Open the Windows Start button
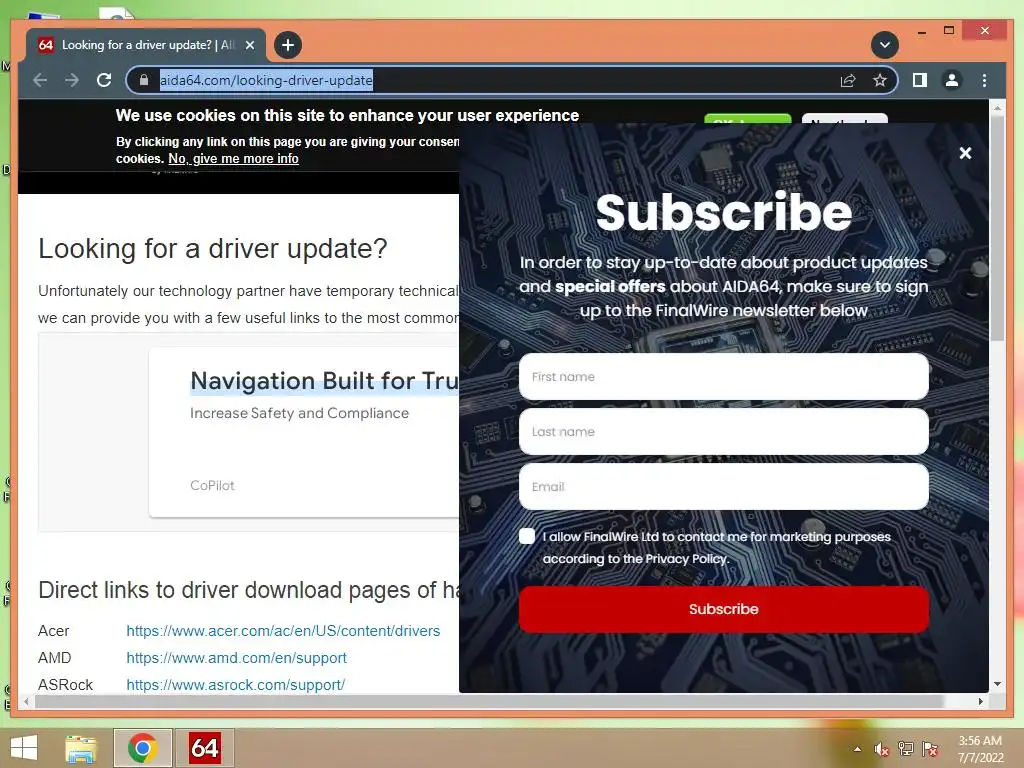Screen dimensions: 1024x768 (24, 748)
